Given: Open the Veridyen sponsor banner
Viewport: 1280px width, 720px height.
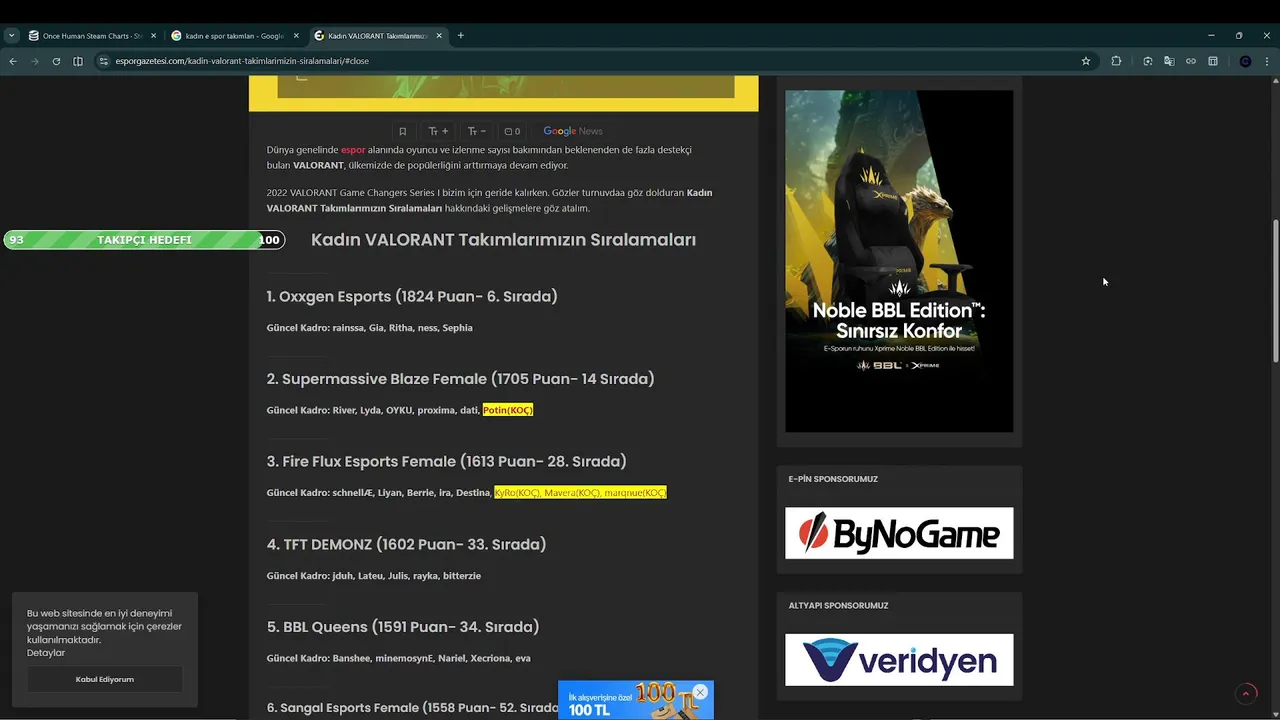Looking at the screenshot, I should pyautogui.click(x=899, y=660).
